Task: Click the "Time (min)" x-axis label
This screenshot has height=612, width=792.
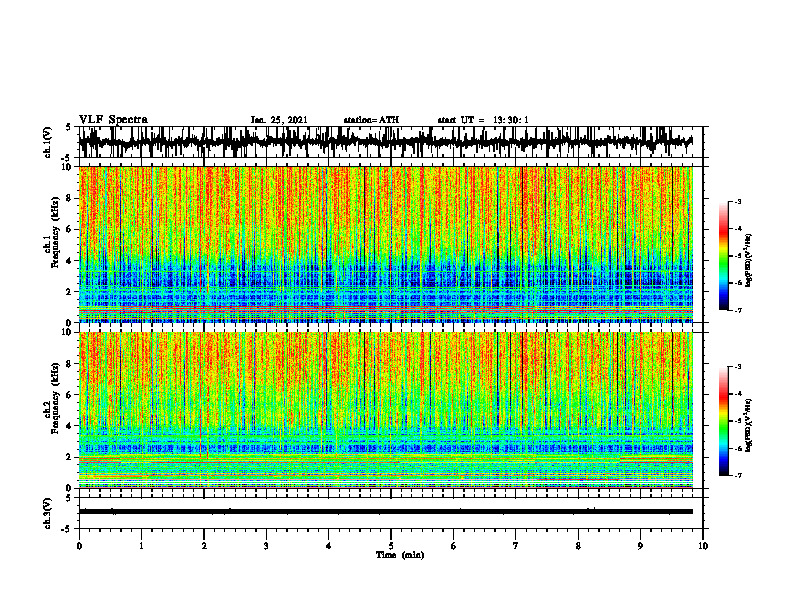Action: [400, 555]
